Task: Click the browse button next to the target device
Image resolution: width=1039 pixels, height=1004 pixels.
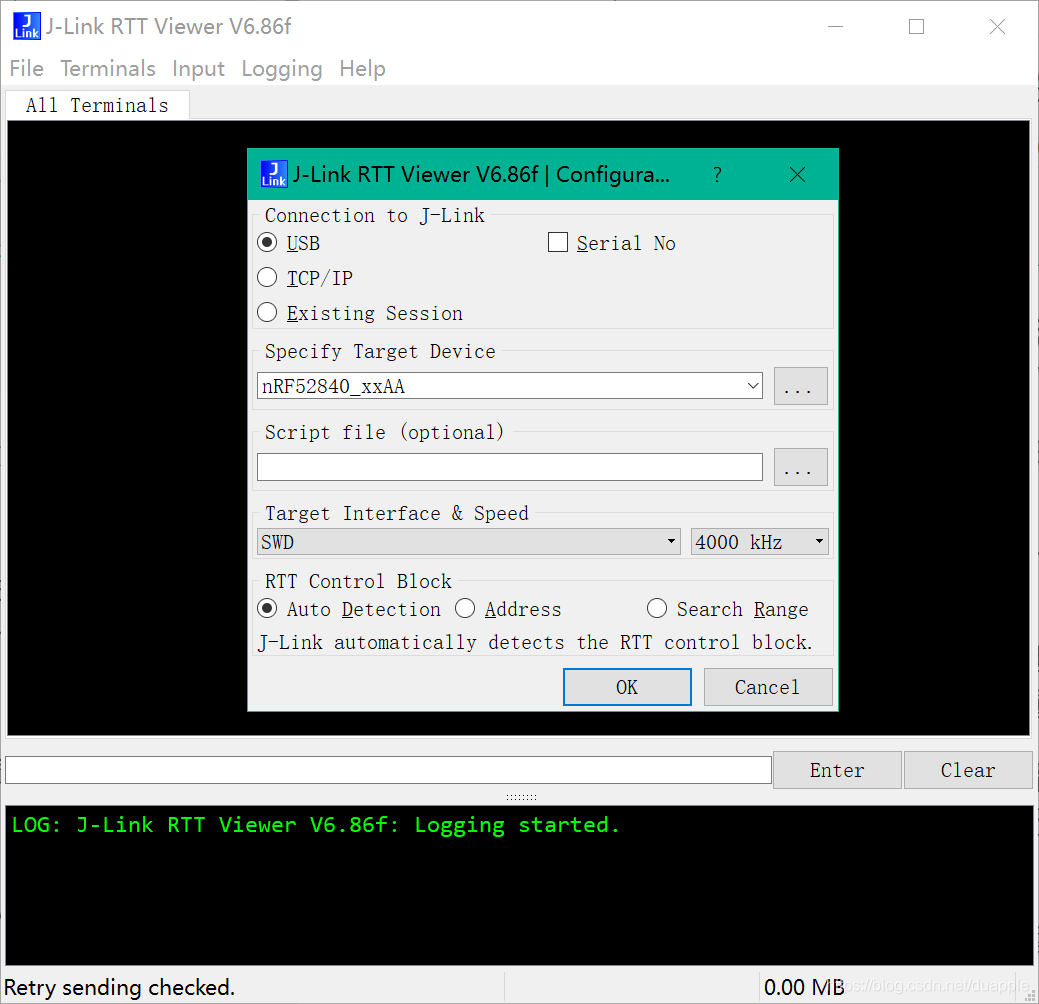Action: tap(800, 386)
